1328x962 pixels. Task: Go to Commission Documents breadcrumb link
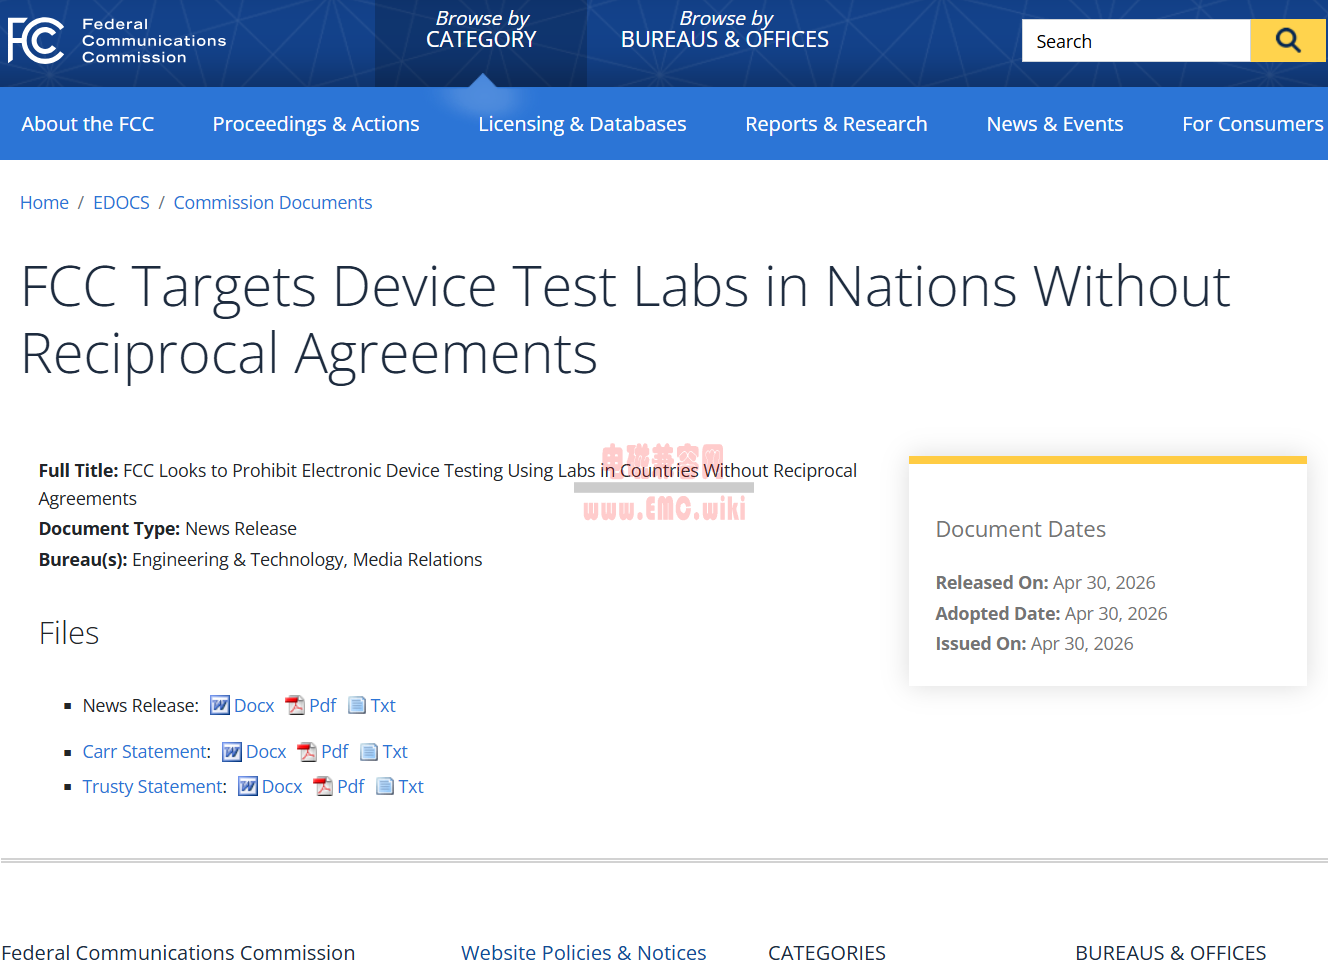pyautogui.click(x=273, y=203)
